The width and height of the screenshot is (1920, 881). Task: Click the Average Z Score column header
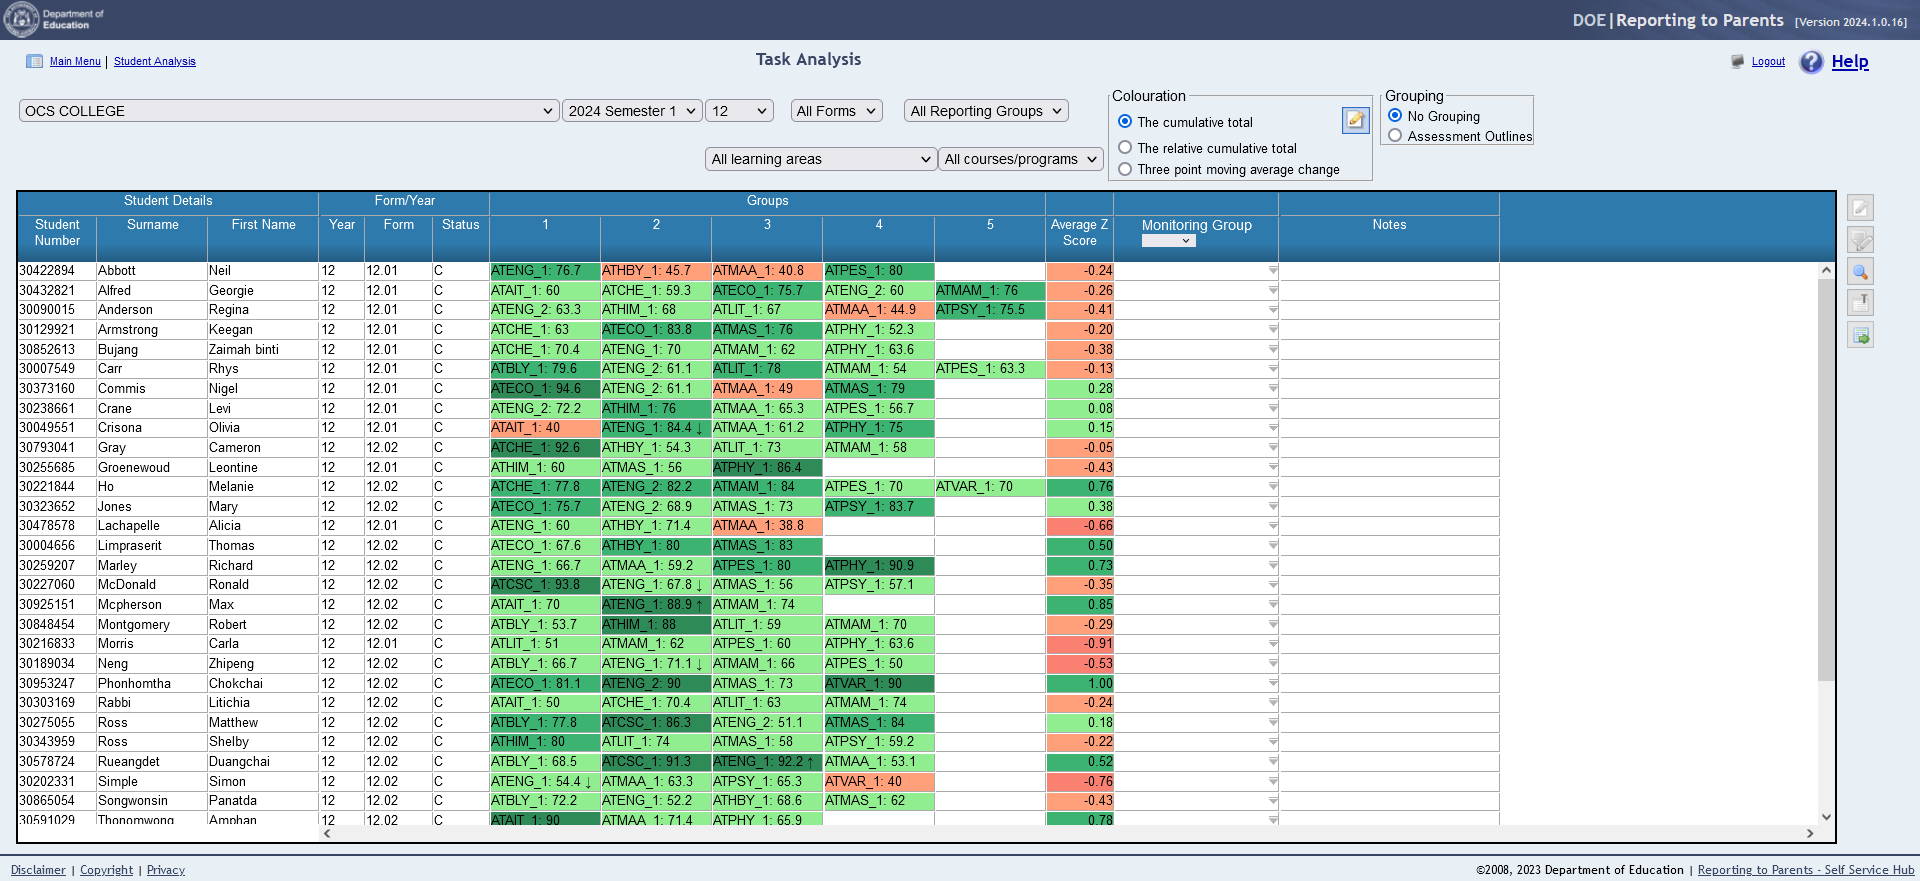(1079, 233)
